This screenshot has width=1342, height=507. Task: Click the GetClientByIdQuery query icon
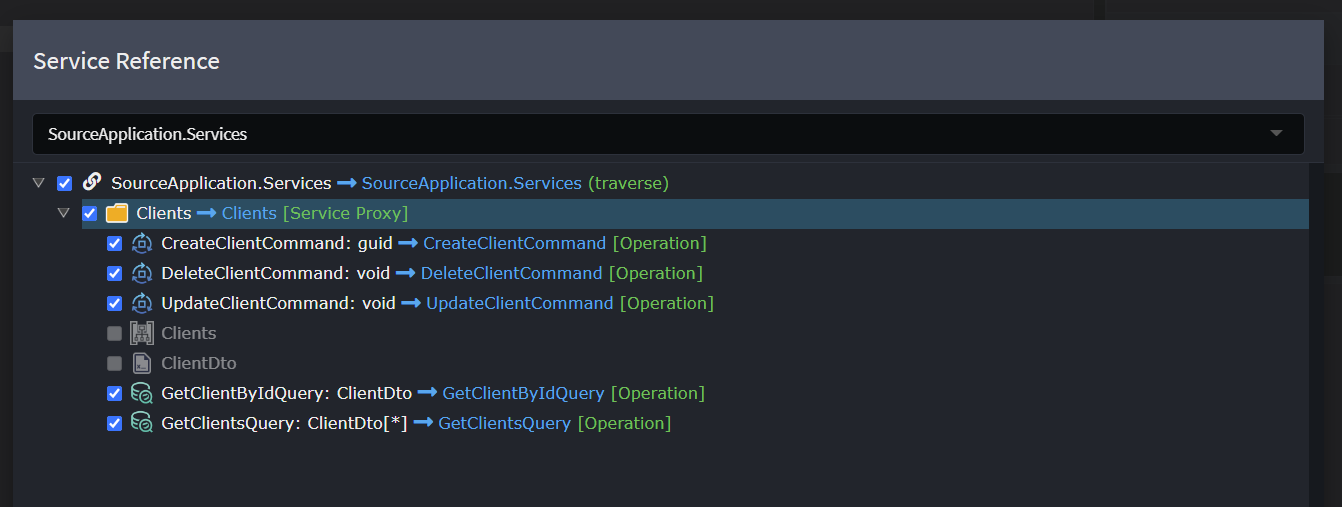[x=142, y=393]
